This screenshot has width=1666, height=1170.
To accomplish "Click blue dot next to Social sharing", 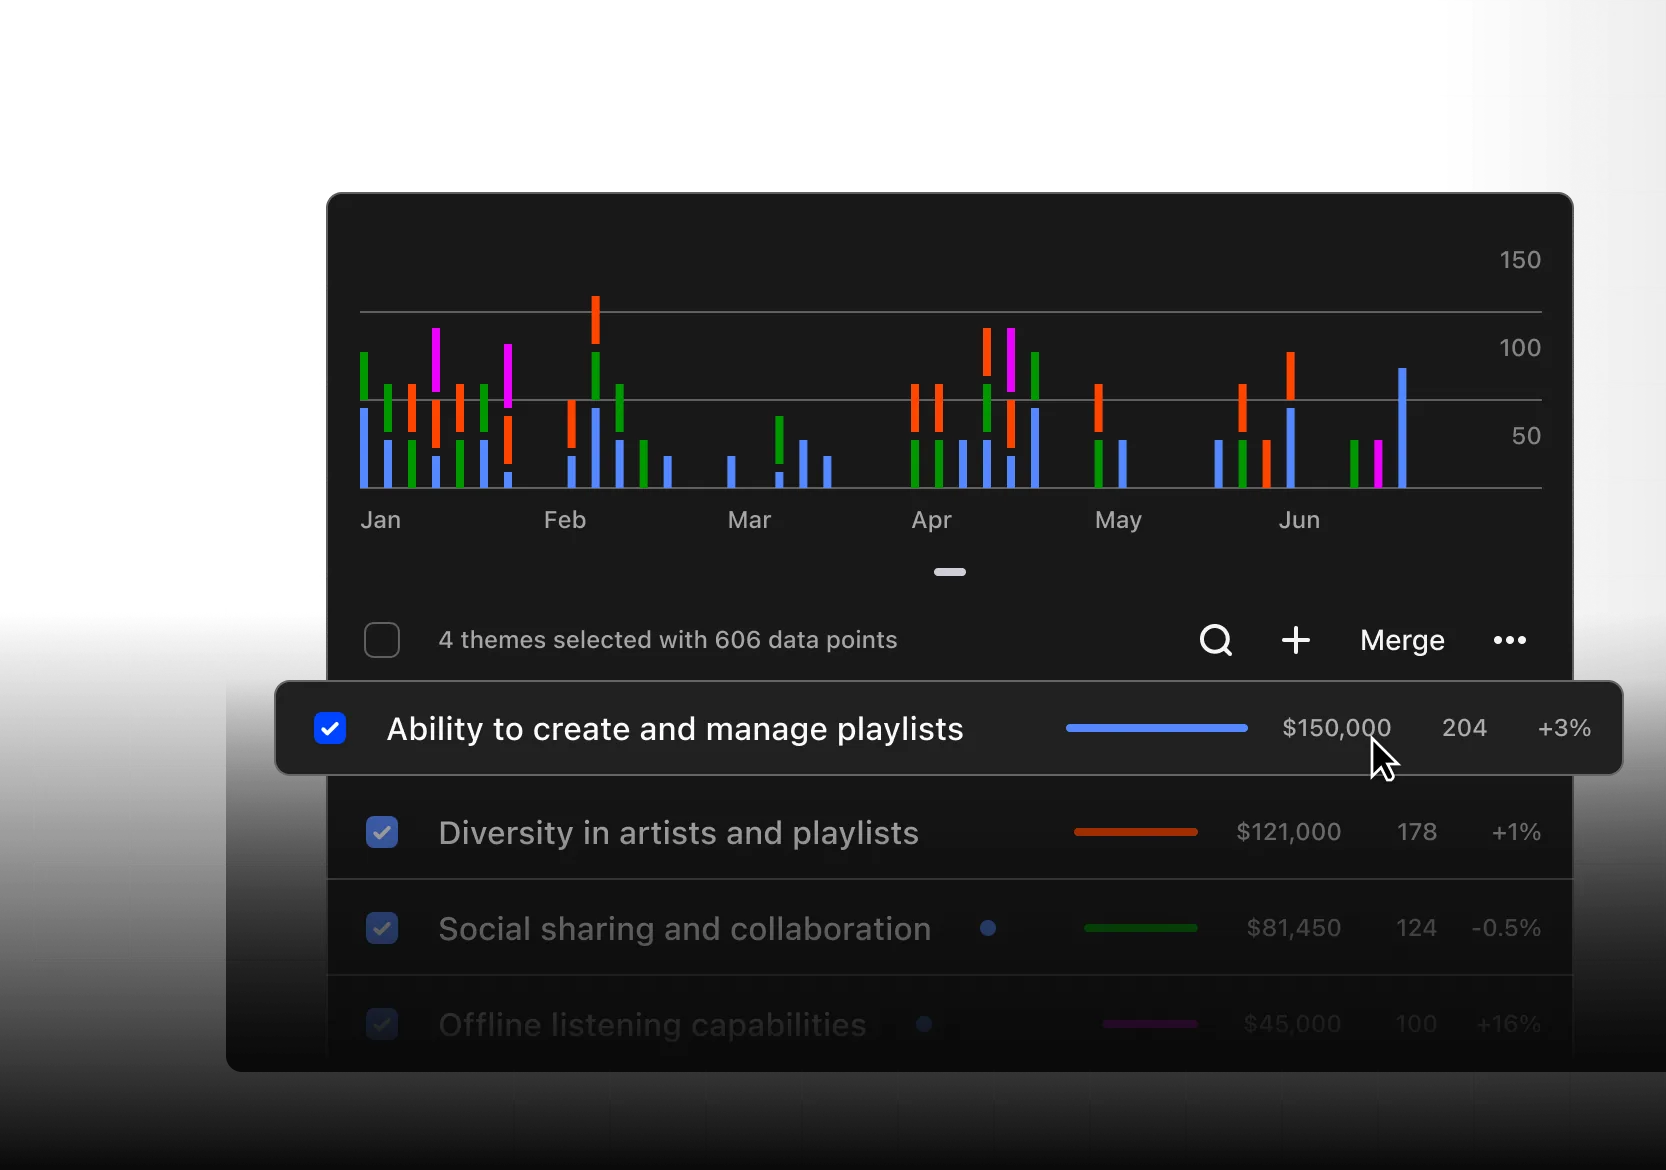I will (988, 928).
